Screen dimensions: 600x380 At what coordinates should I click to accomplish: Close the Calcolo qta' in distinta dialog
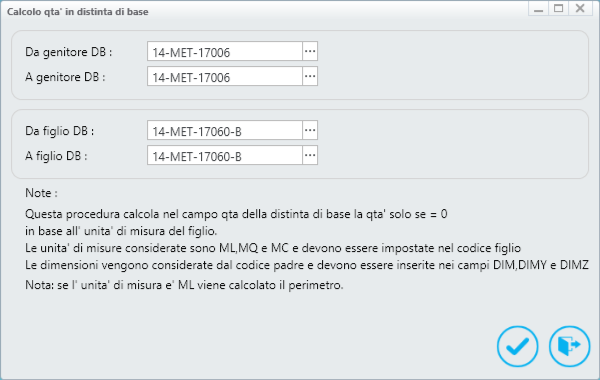pos(580,8)
